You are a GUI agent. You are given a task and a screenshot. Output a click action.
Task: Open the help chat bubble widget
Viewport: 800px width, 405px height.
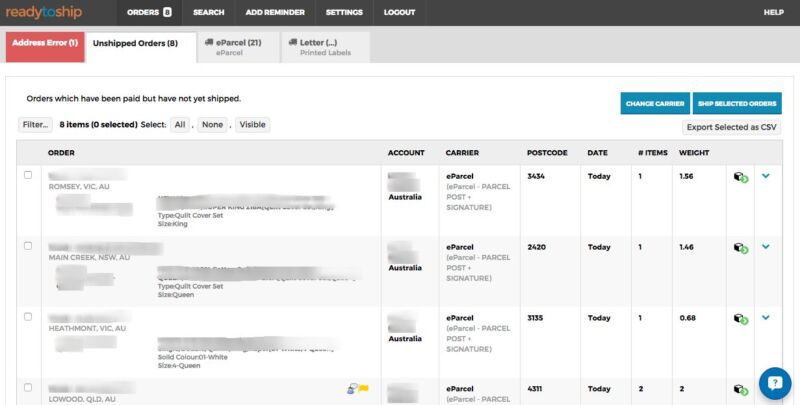coord(775,383)
